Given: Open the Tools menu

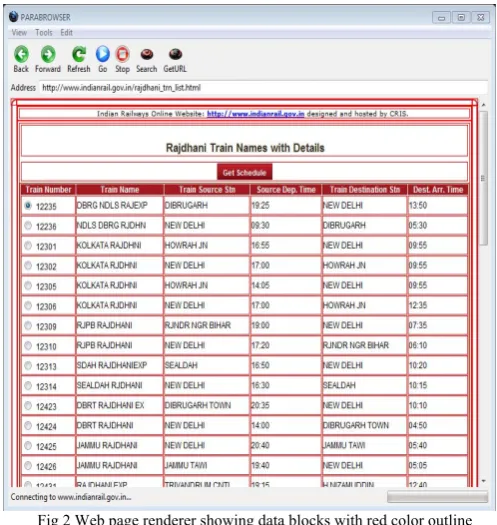Looking at the screenshot, I should [44, 32].
